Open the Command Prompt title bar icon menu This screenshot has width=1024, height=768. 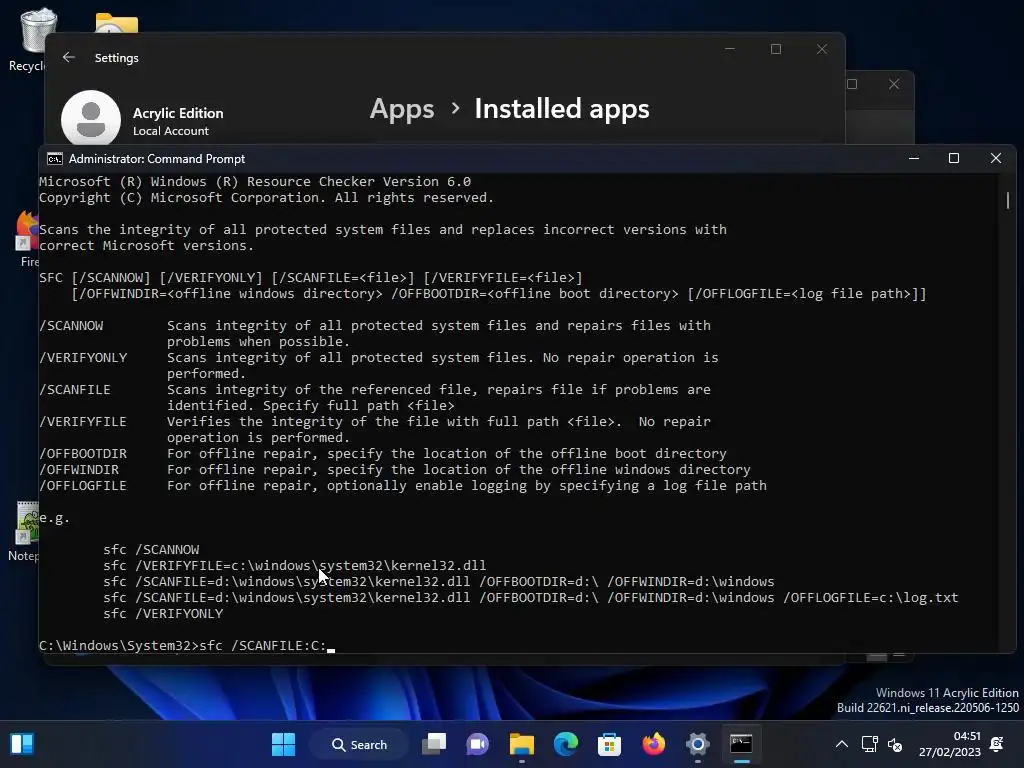[x=55, y=159]
